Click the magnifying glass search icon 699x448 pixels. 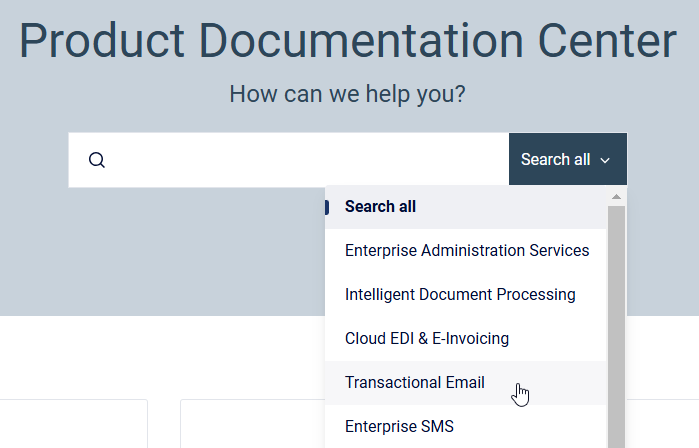coord(97,160)
